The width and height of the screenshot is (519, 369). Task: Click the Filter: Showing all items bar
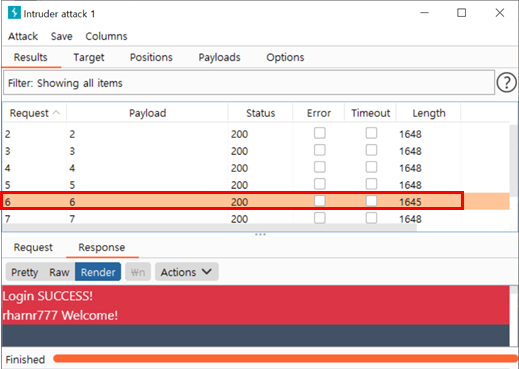(249, 83)
